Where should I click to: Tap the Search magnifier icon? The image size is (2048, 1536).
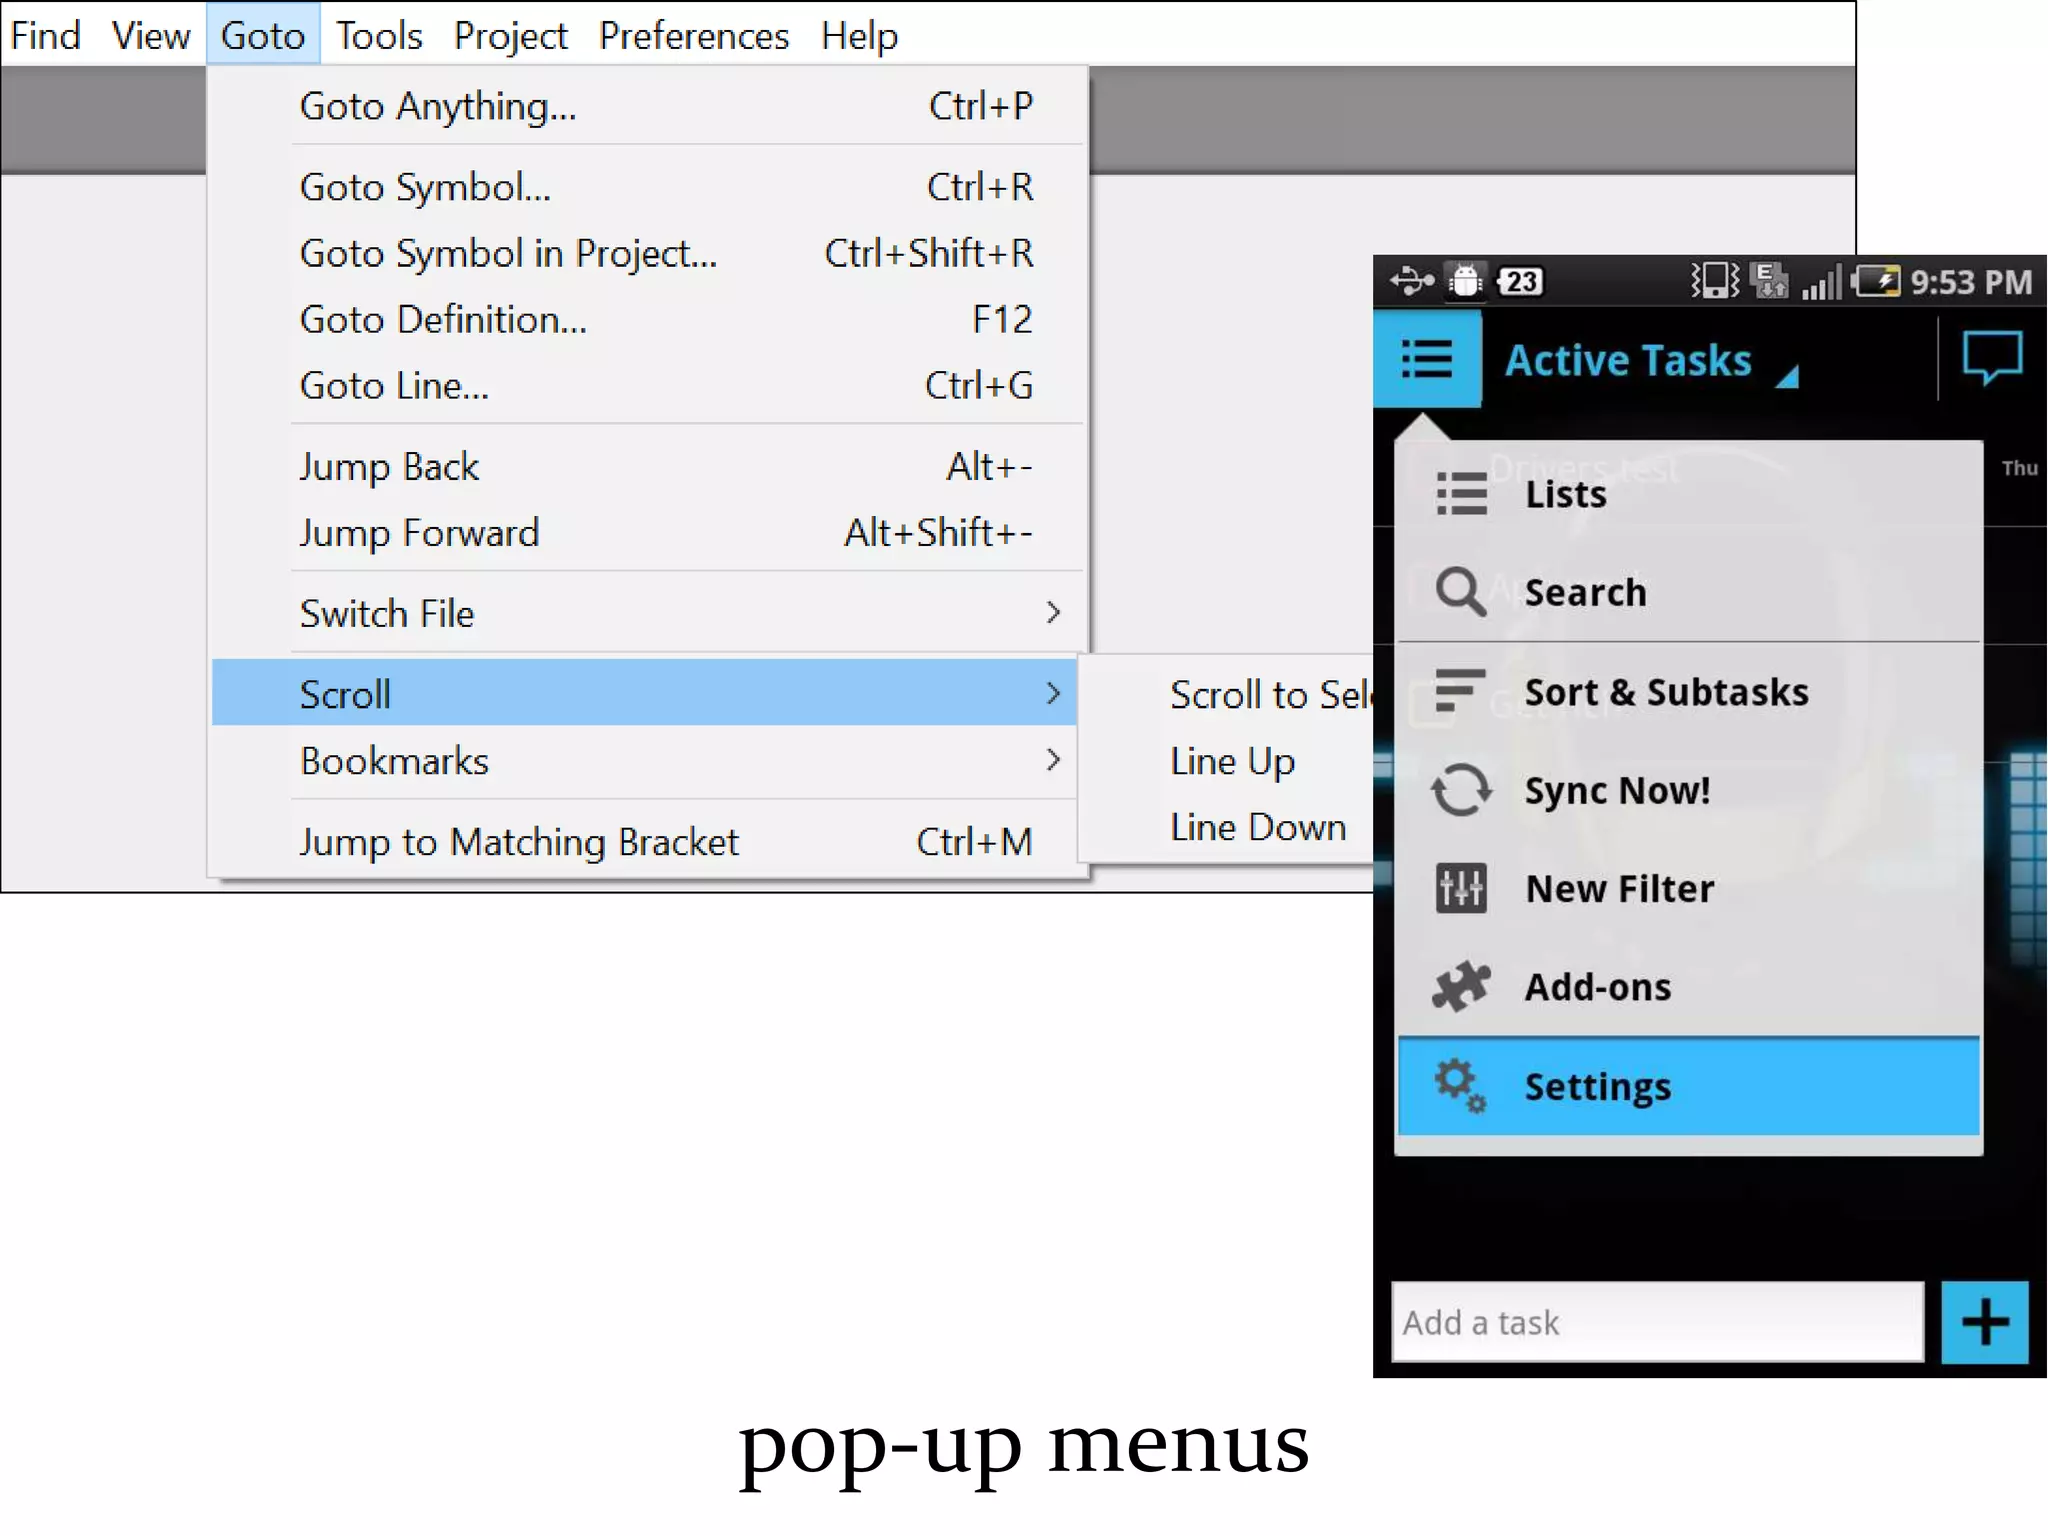(x=1461, y=592)
